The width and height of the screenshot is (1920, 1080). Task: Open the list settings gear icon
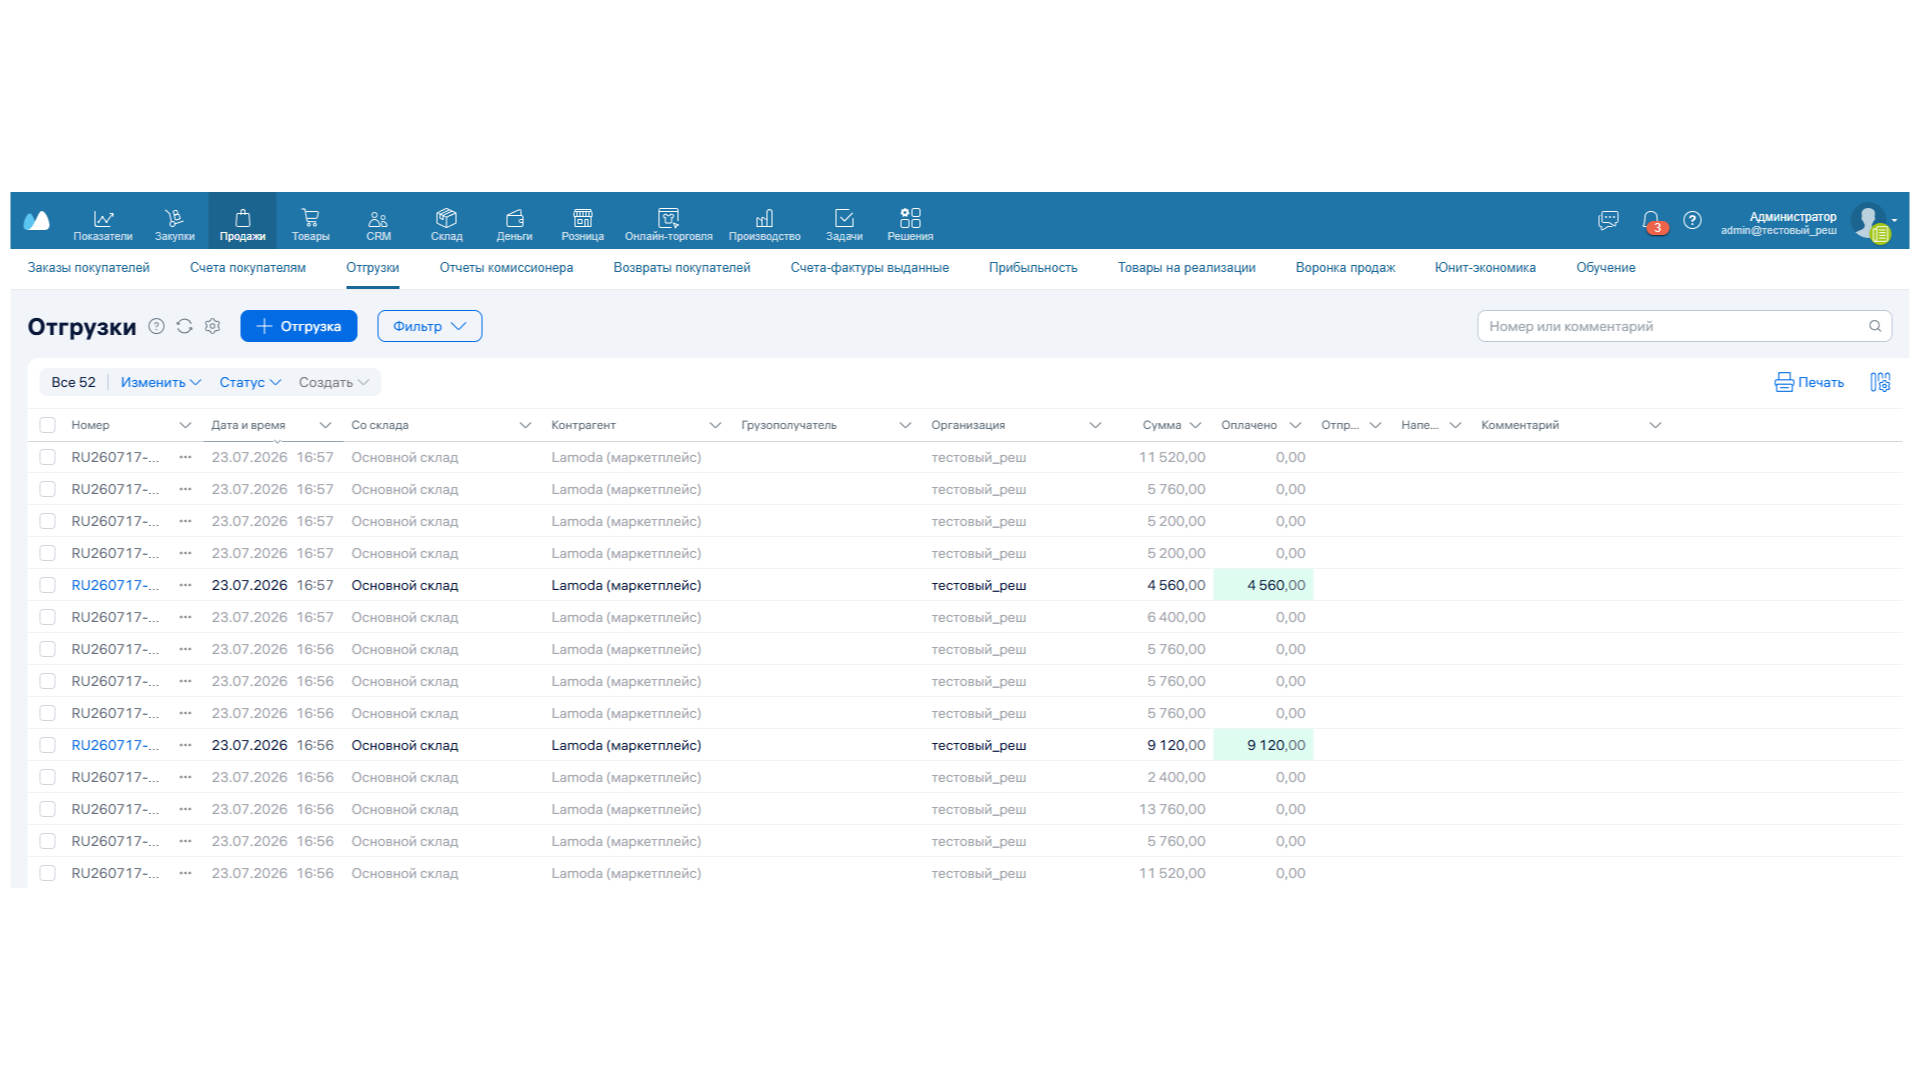coord(212,326)
